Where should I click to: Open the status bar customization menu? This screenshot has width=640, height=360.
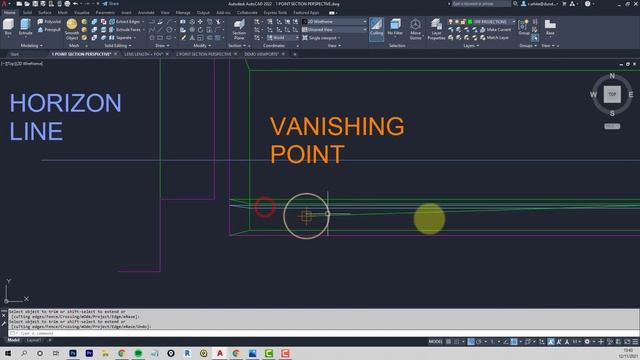click(x=635, y=342)
